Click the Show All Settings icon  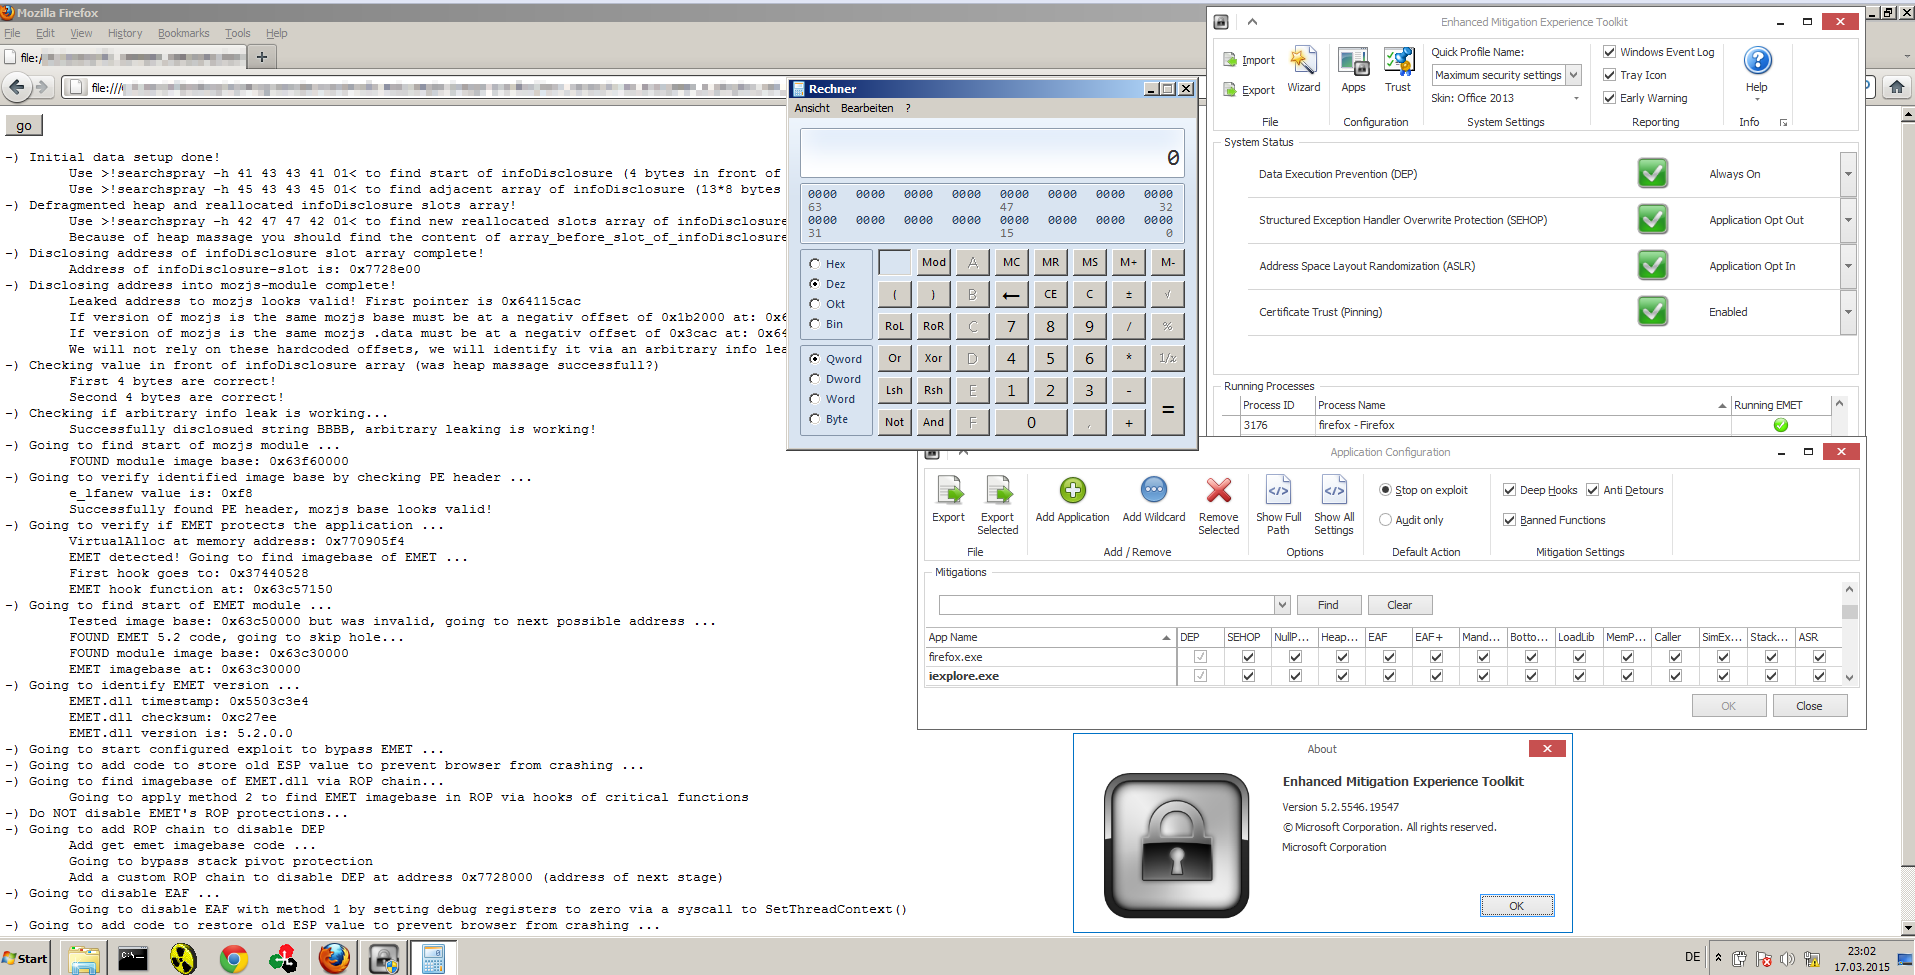pos(1334,490)
